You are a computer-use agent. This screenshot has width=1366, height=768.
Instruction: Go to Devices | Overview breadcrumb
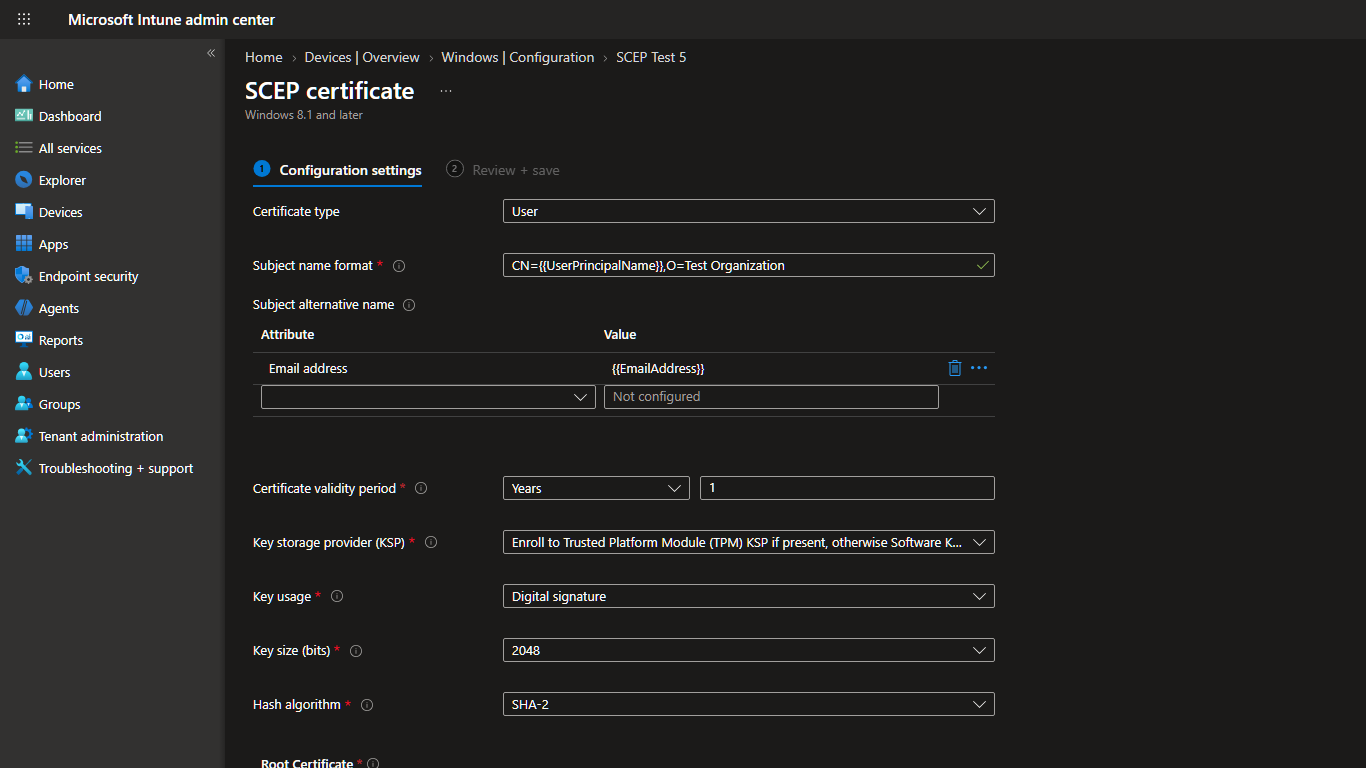(362, 57)
